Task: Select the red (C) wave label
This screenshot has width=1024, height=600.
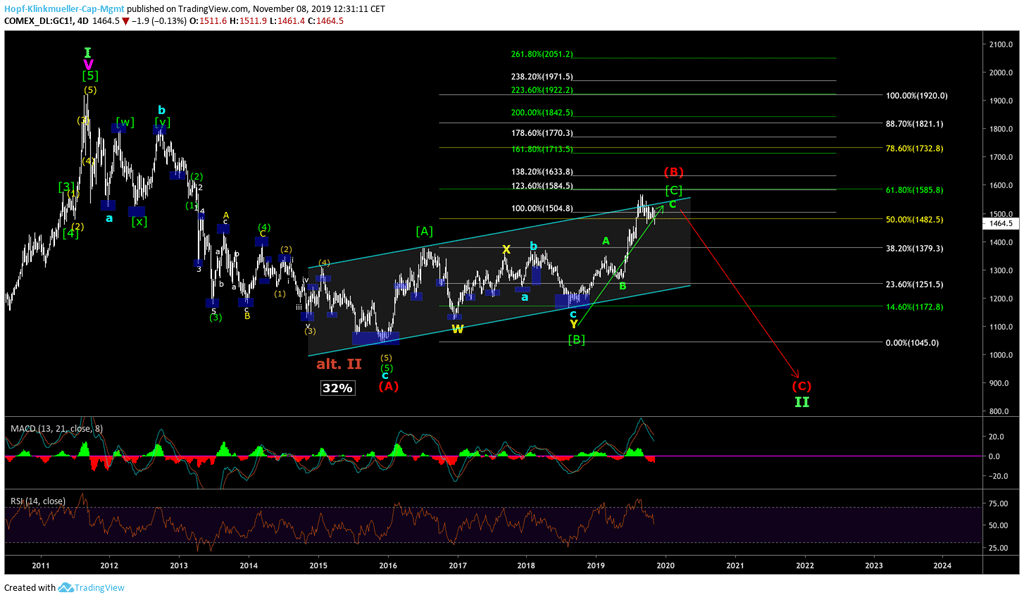Action: tap(801, 387)
